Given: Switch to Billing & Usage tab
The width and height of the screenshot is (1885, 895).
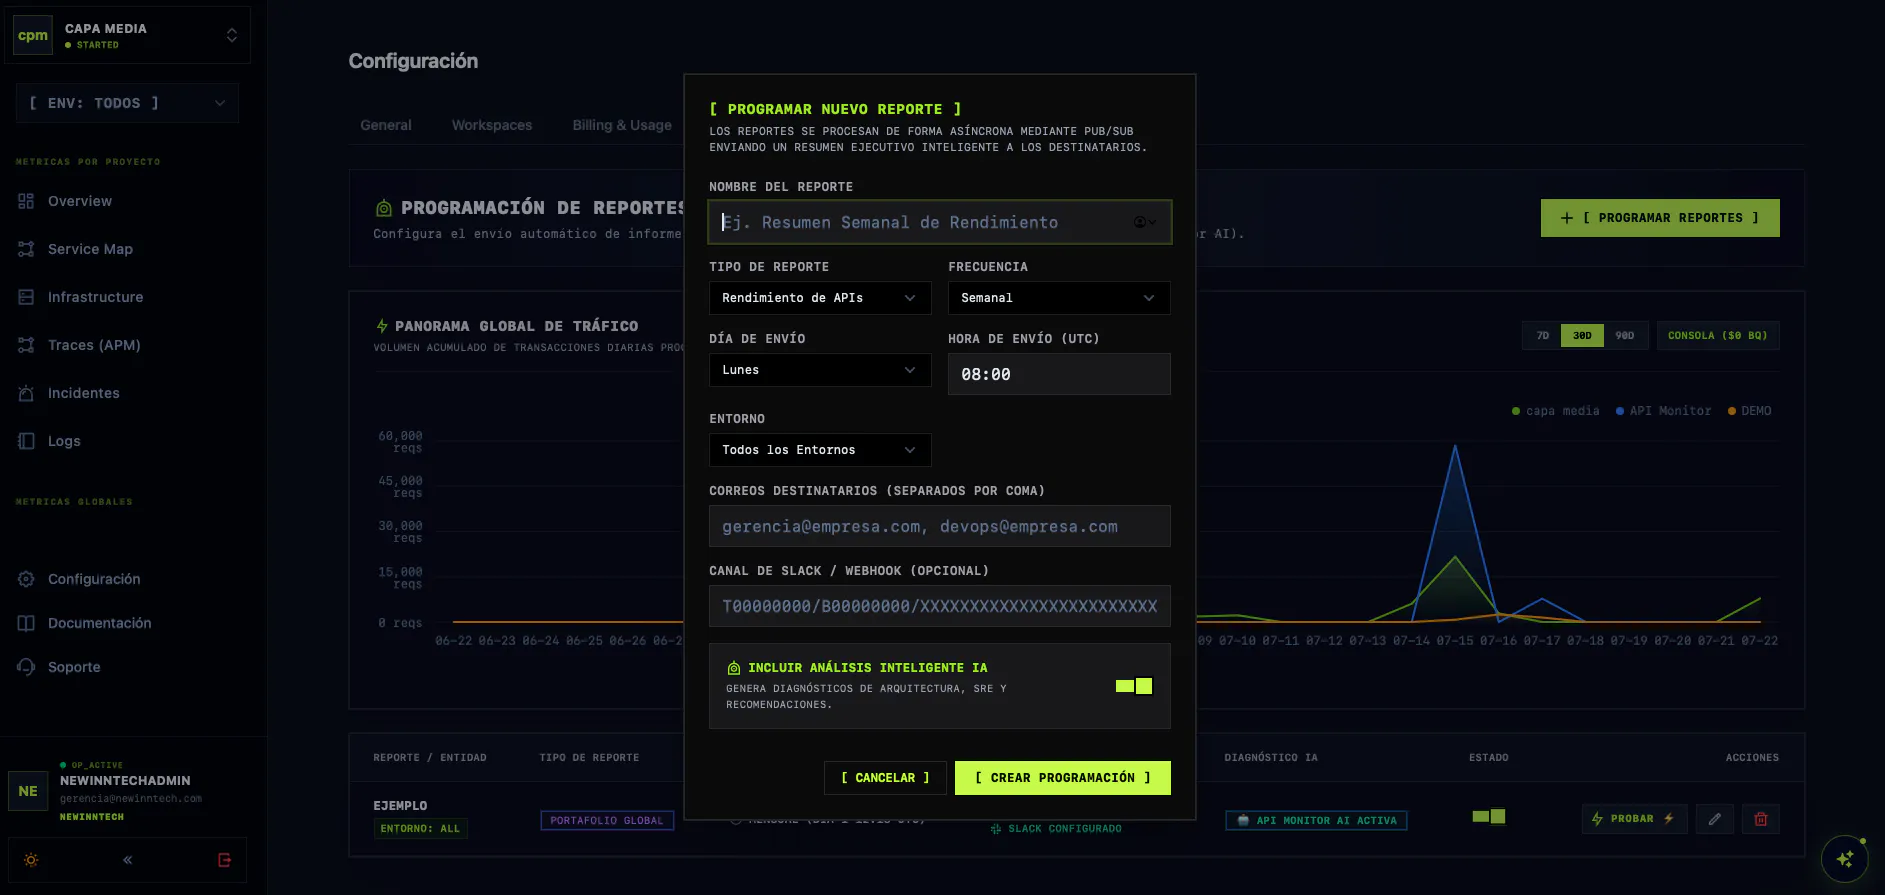Looking at the screenshot, I should coord(622,125).
